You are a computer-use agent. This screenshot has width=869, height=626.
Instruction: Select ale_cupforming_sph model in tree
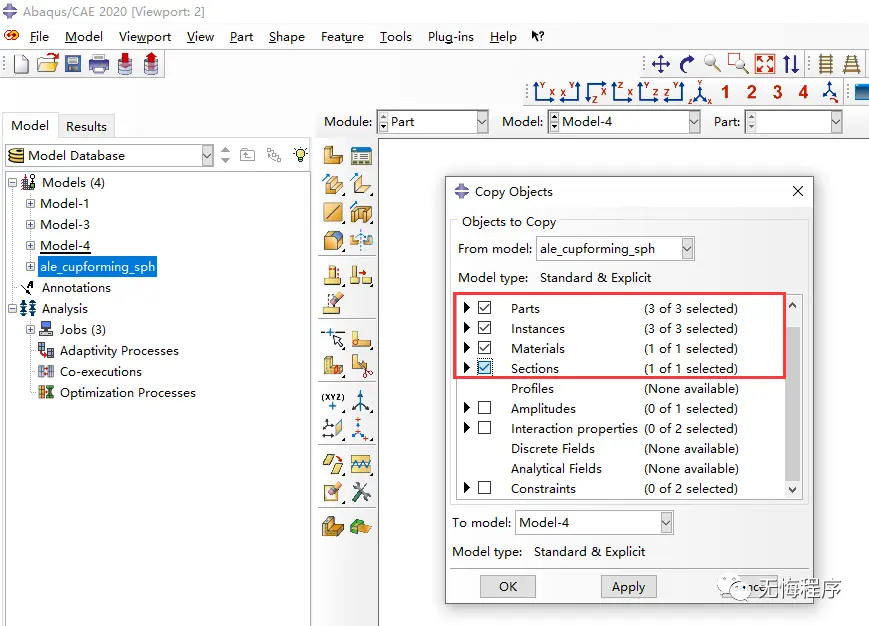pyautogui.click(x=98, y=266)
